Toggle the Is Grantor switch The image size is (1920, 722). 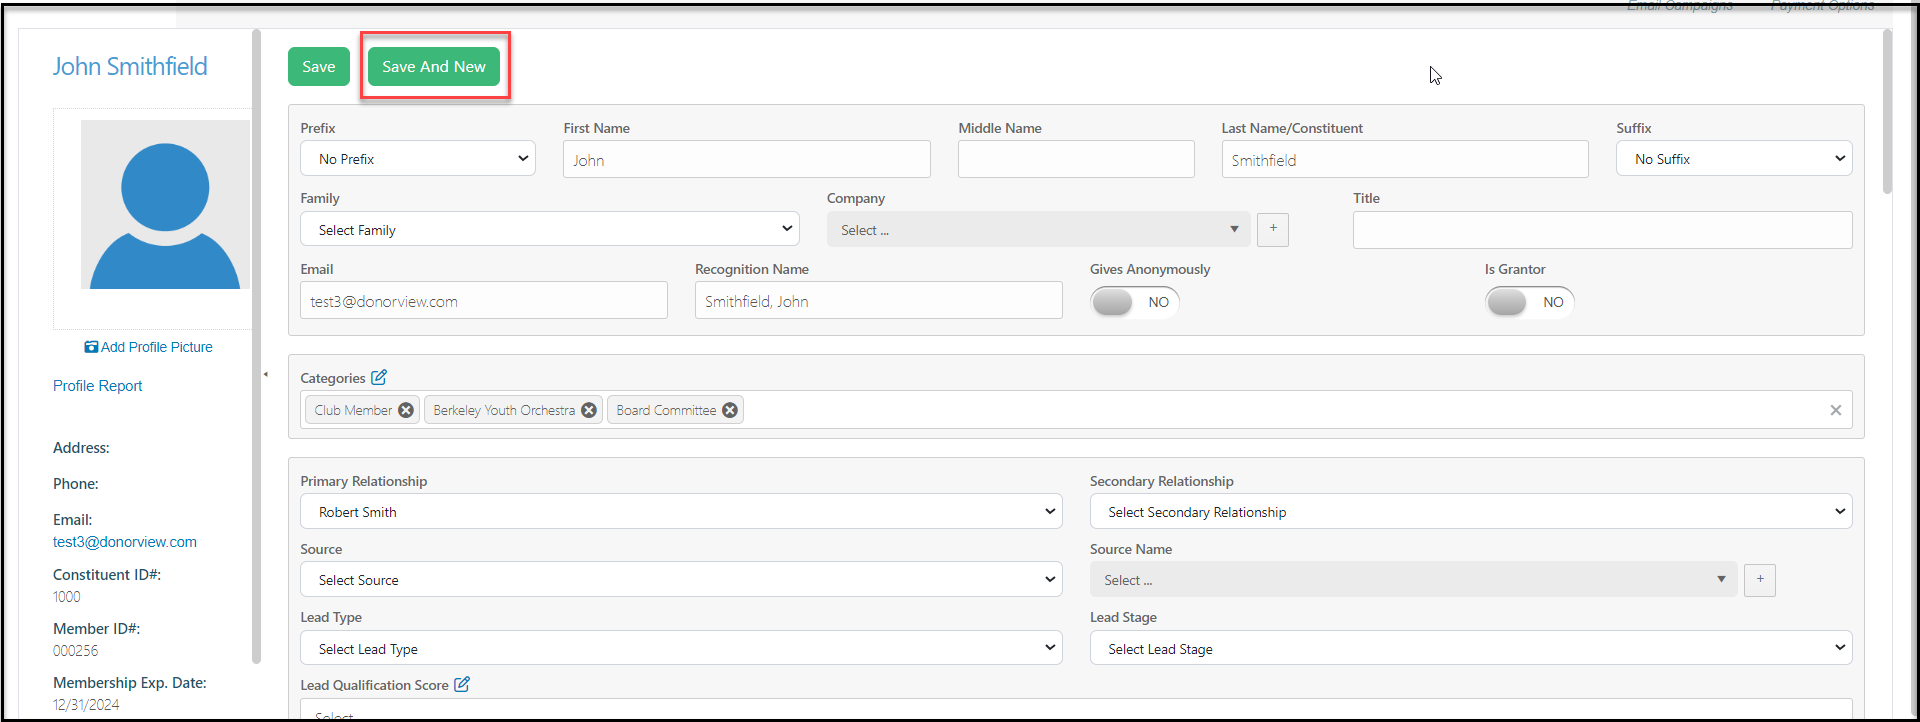[x=1529, y=302]
